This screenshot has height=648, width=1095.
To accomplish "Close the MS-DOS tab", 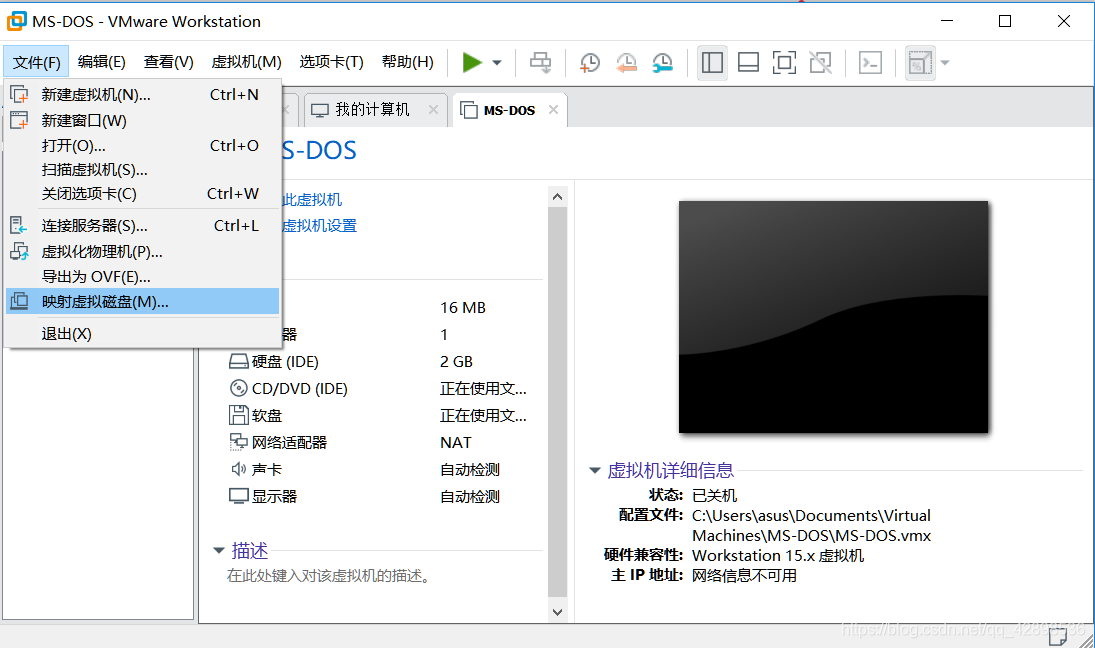I will coord(553,110).
